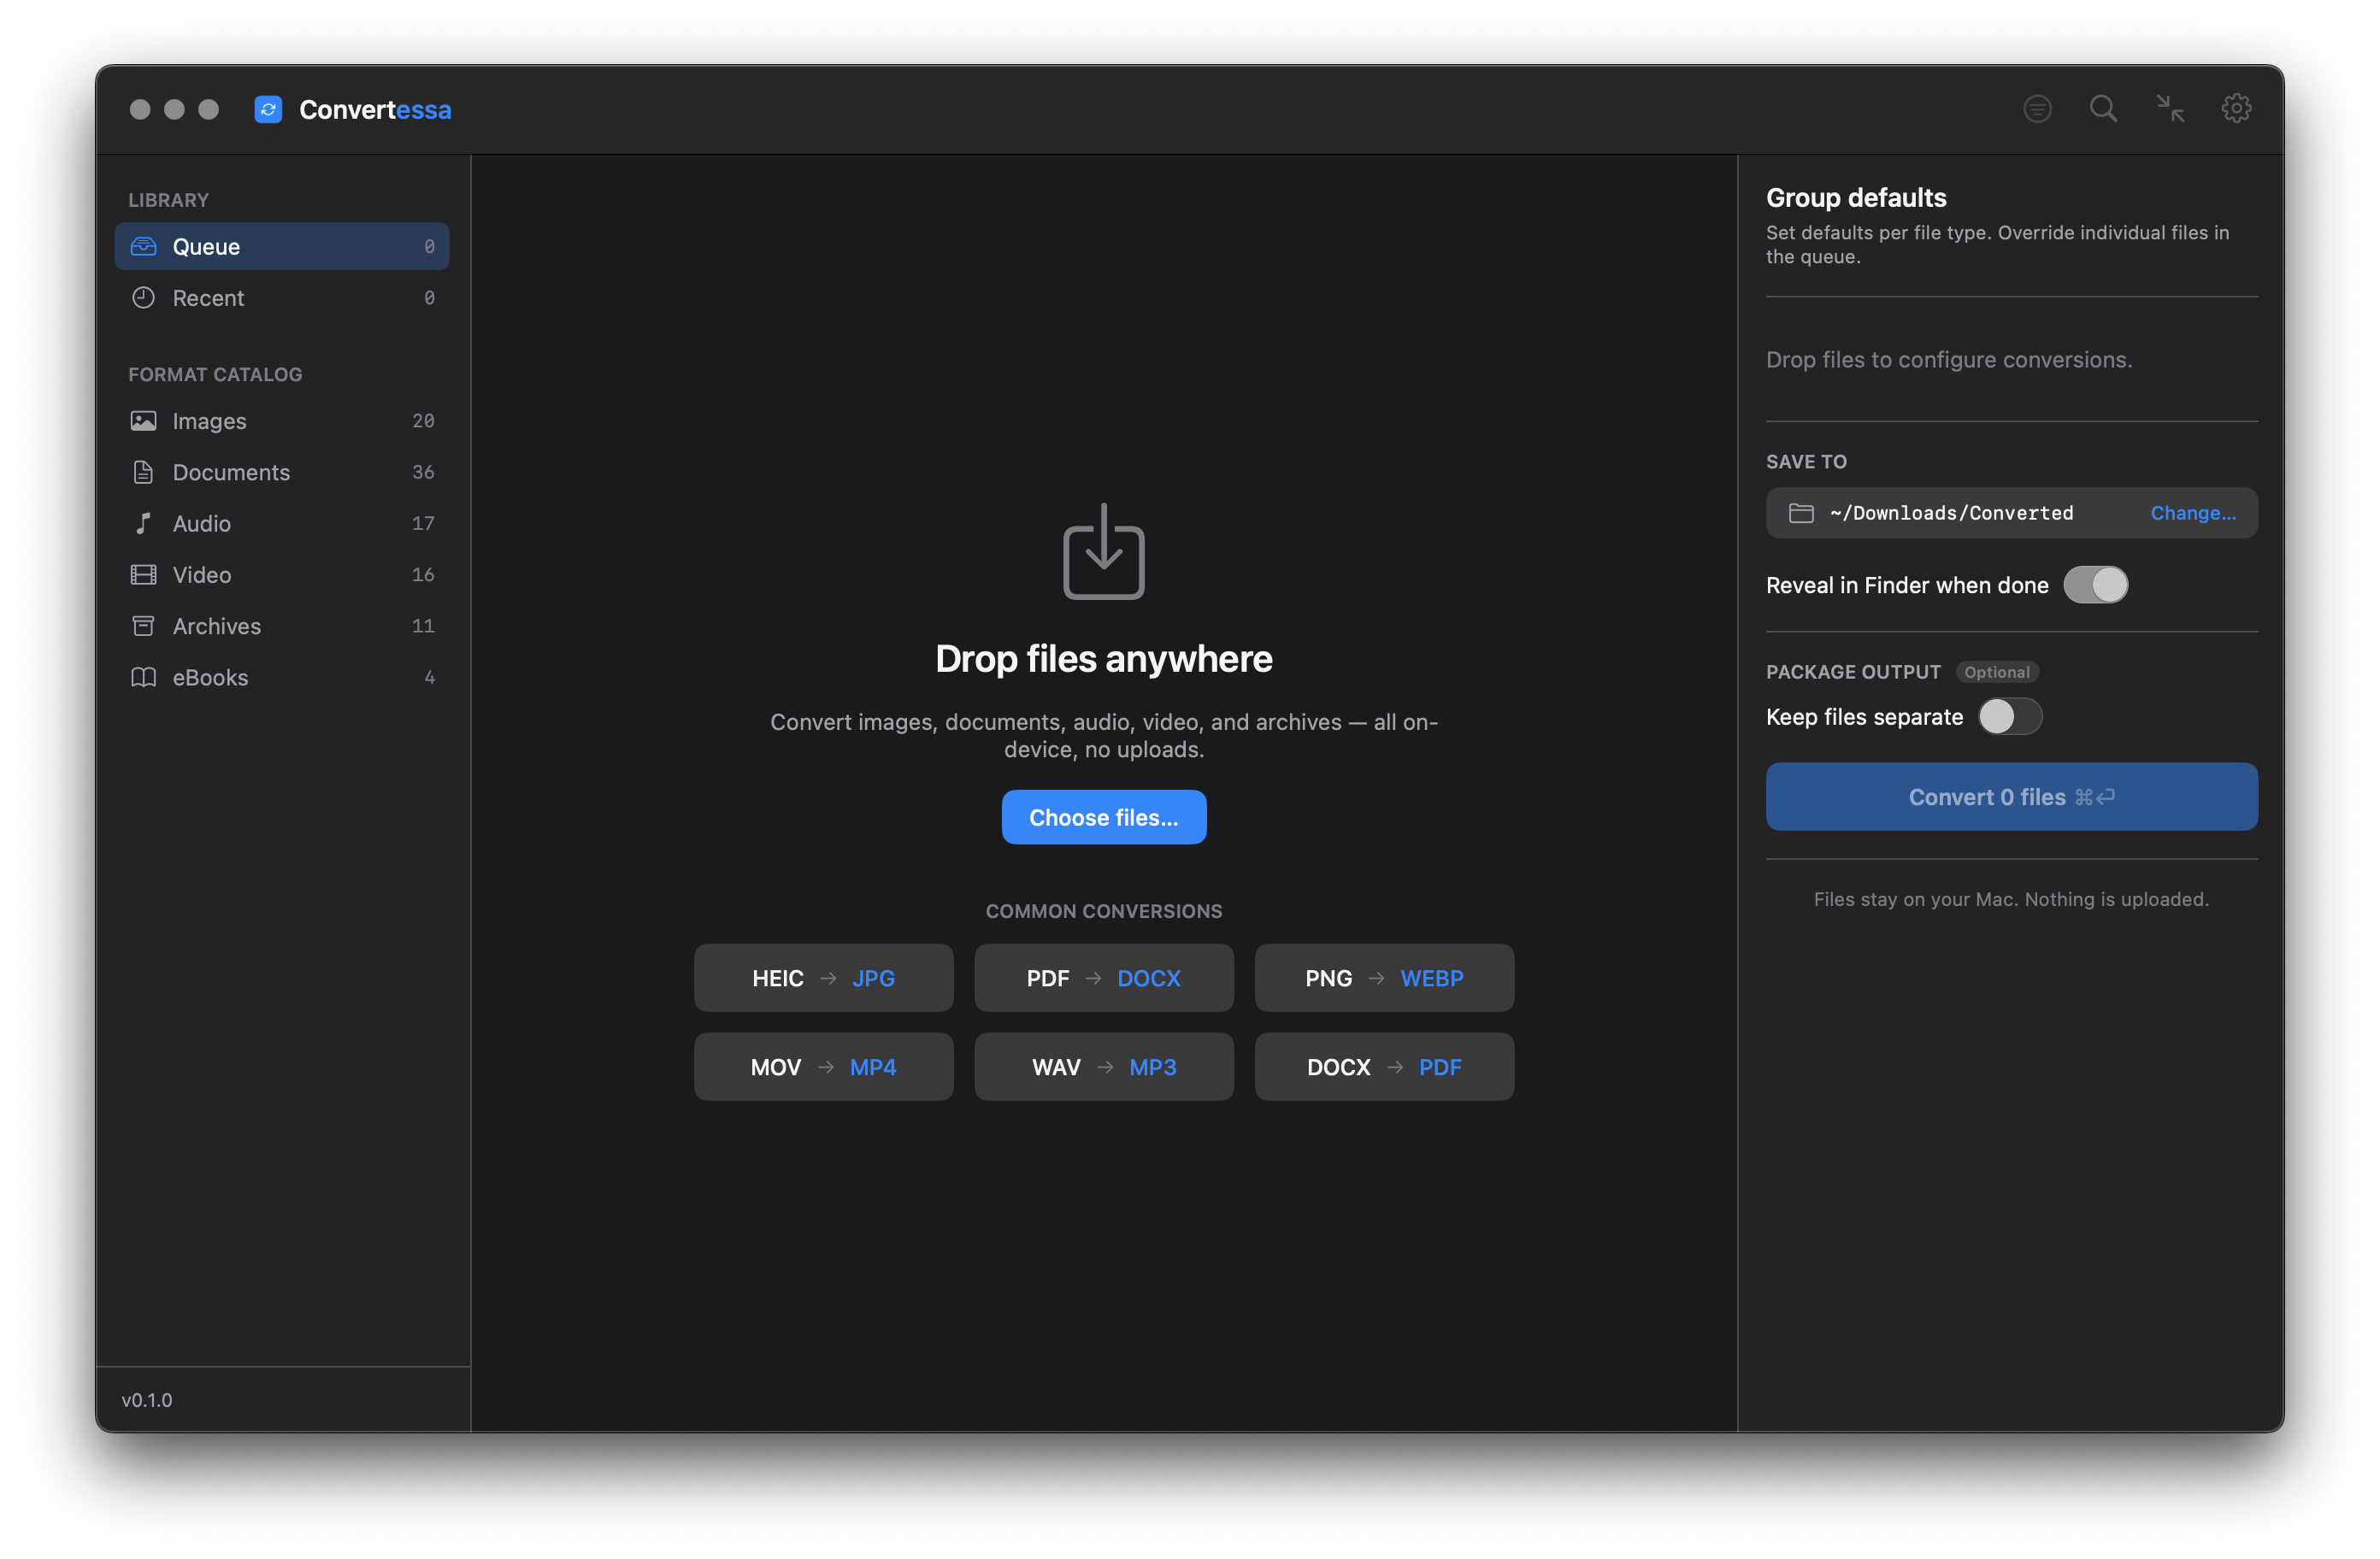Pick the MOV to MP4 conversion
This screenshot has width=2380, height=1559.
(x=823, y=1067)
